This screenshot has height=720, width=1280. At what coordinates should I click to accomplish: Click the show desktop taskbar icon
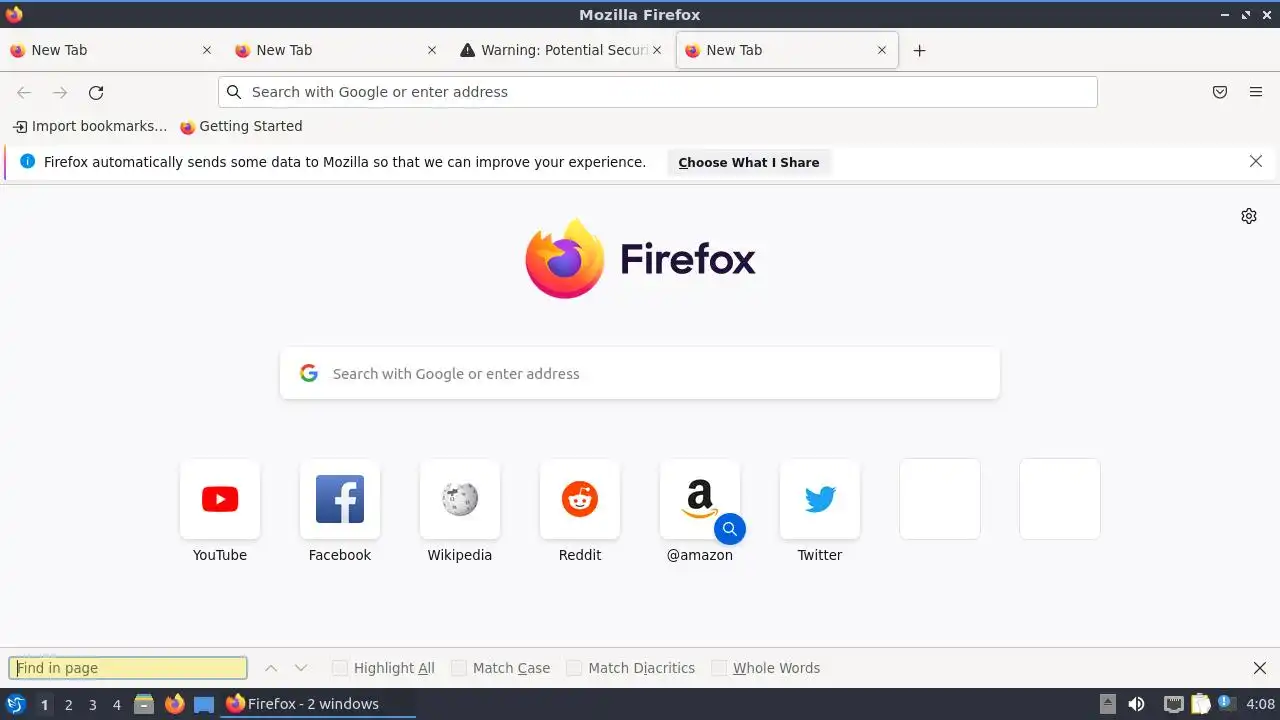[204, 704]
